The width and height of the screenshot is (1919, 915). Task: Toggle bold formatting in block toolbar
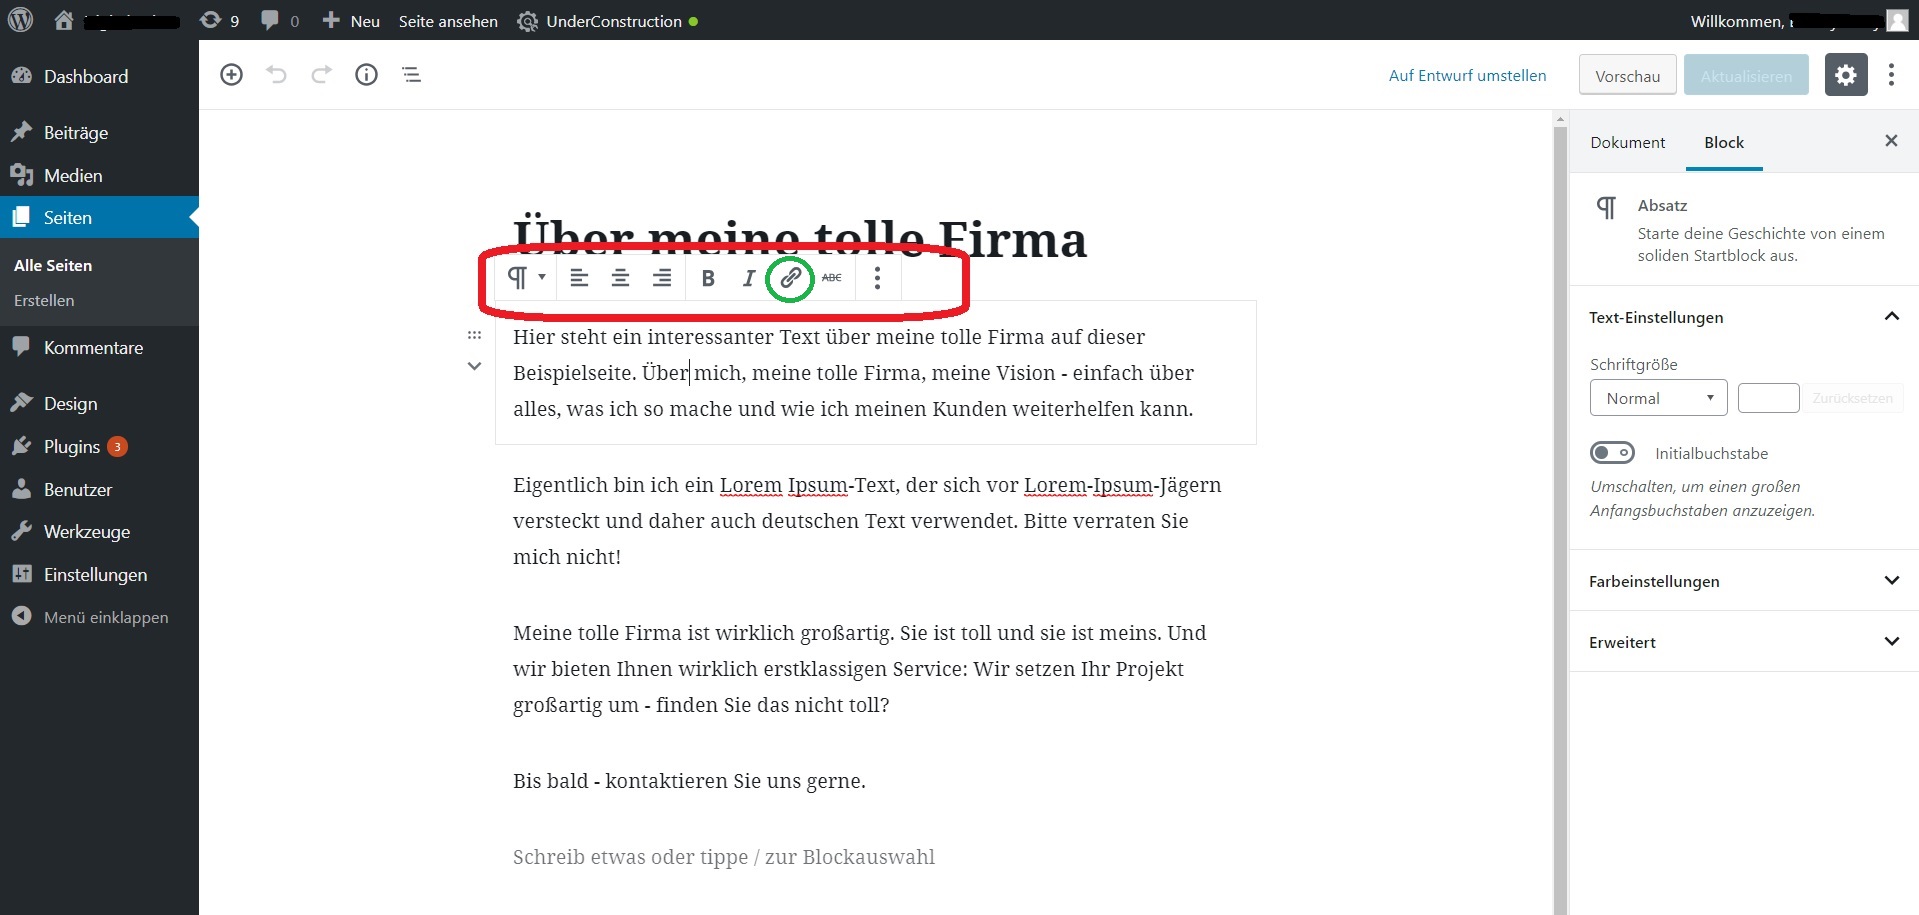pyautogui.click(x=708, y=278)
